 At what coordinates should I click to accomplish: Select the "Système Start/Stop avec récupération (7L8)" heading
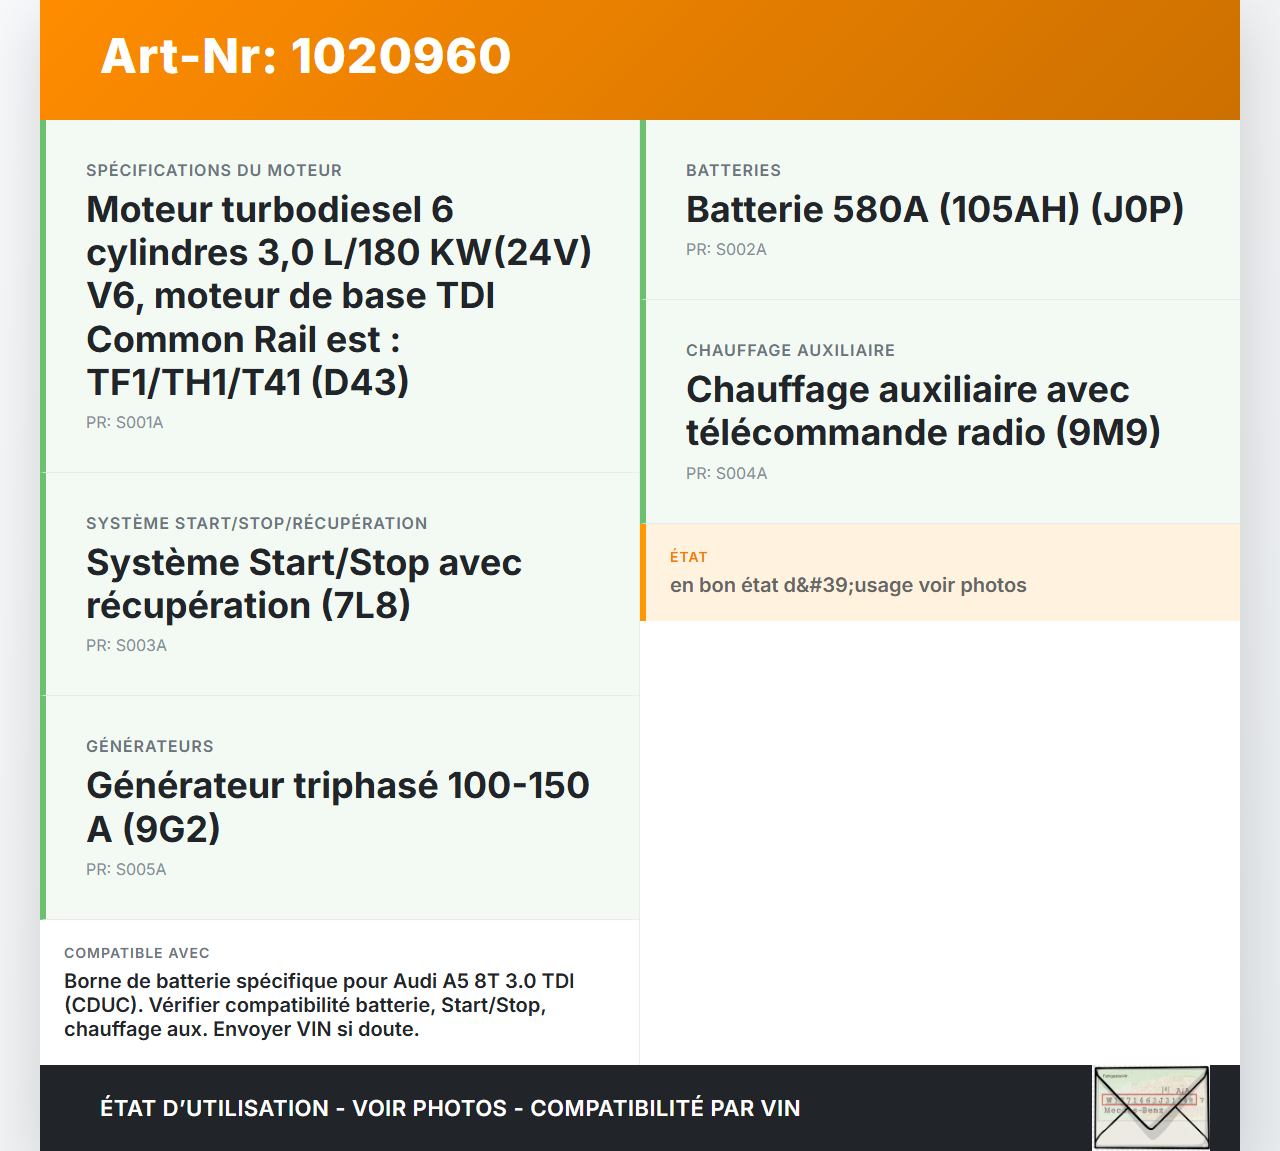click(304, 584)
